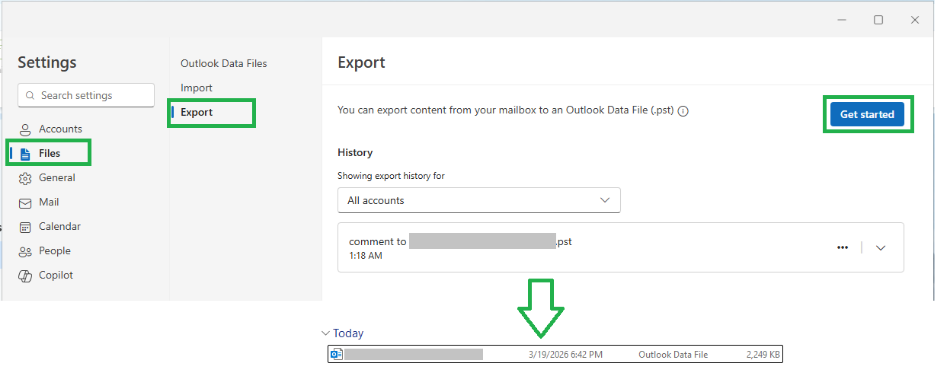Open the All accounts dropdown
This screenshot has width=936, height=376.
coord(479,200)
